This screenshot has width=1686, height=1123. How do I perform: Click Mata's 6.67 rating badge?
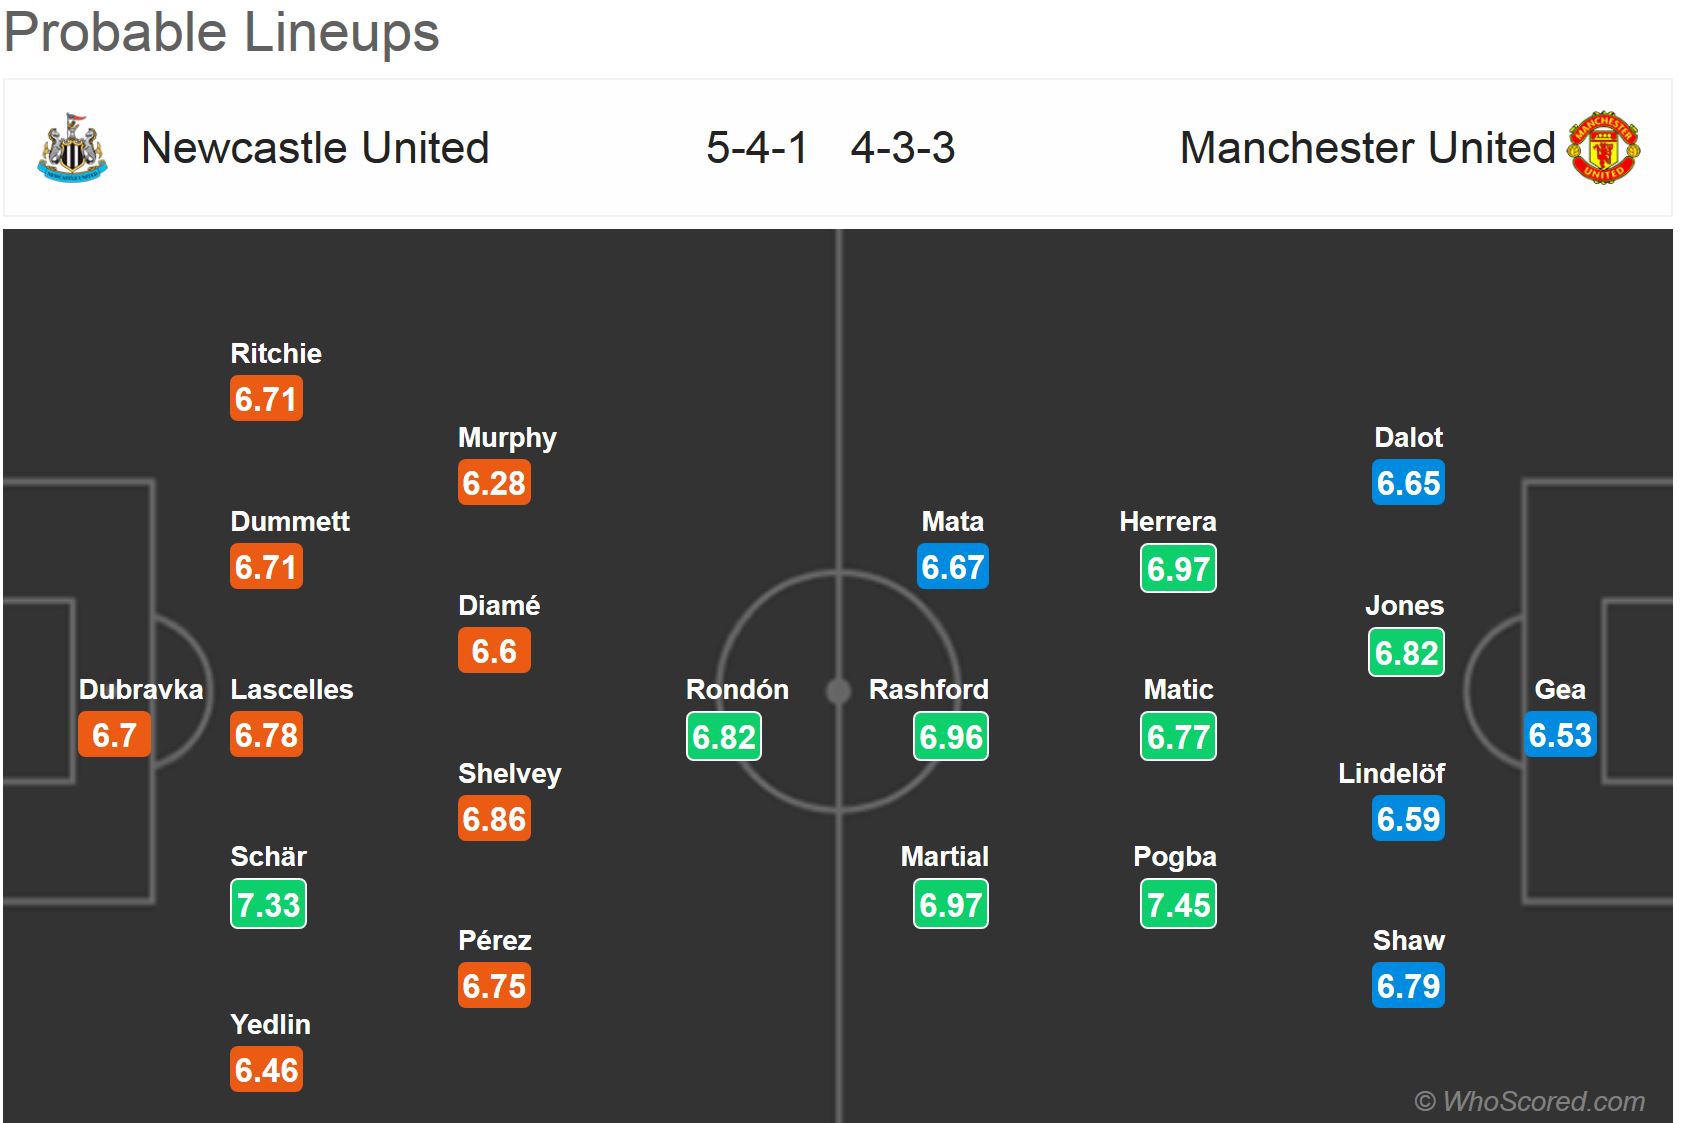(x=953, y=567)
